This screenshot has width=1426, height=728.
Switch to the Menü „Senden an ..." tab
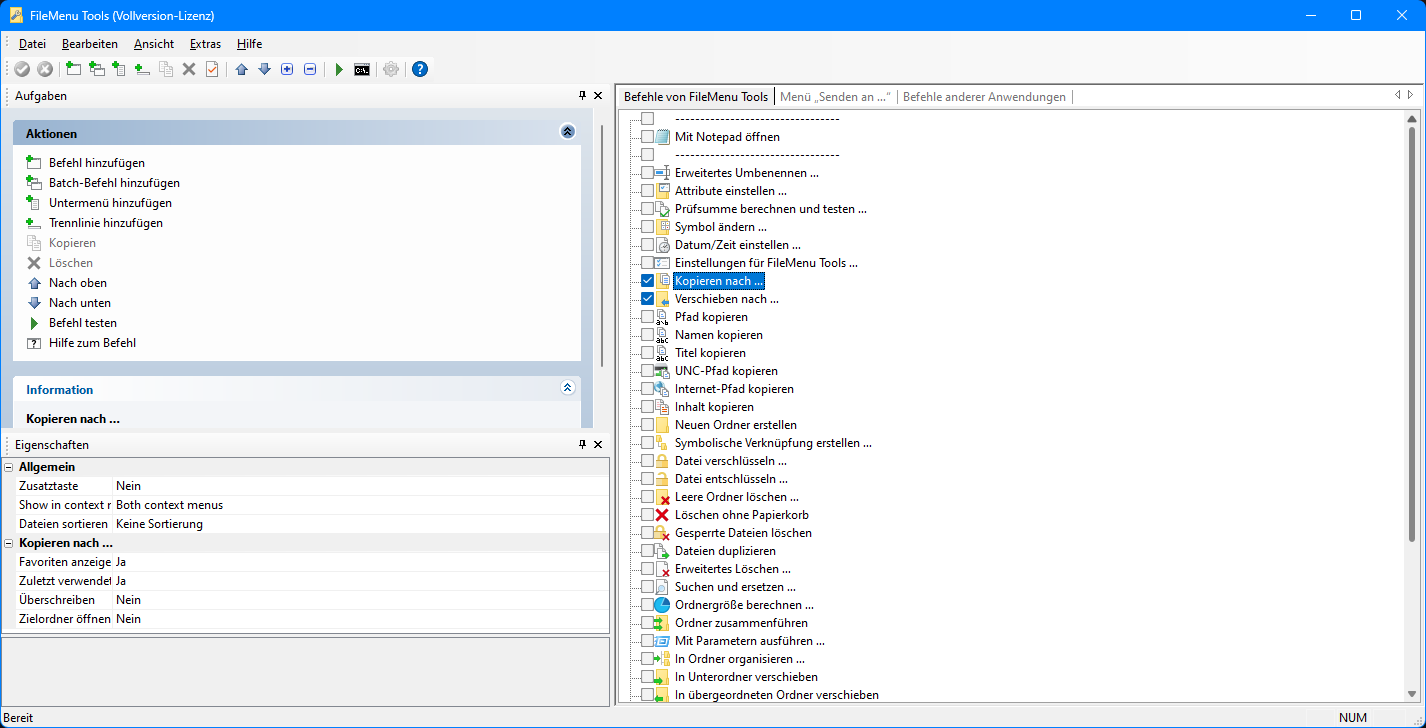[x=835, y=97]
